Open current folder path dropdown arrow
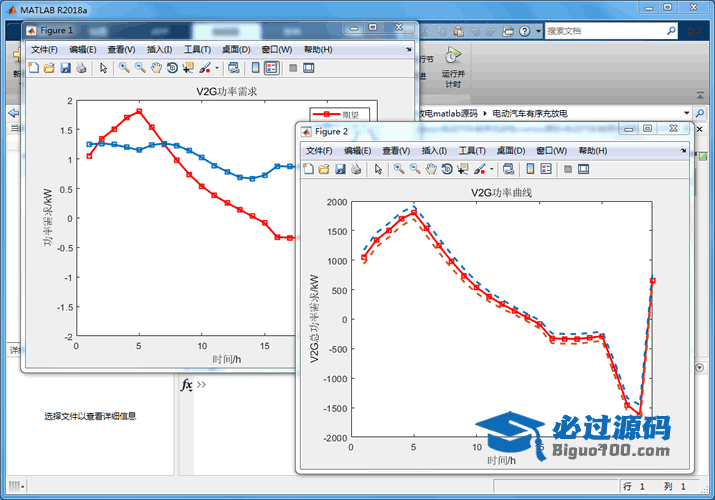 click(686, 113)
